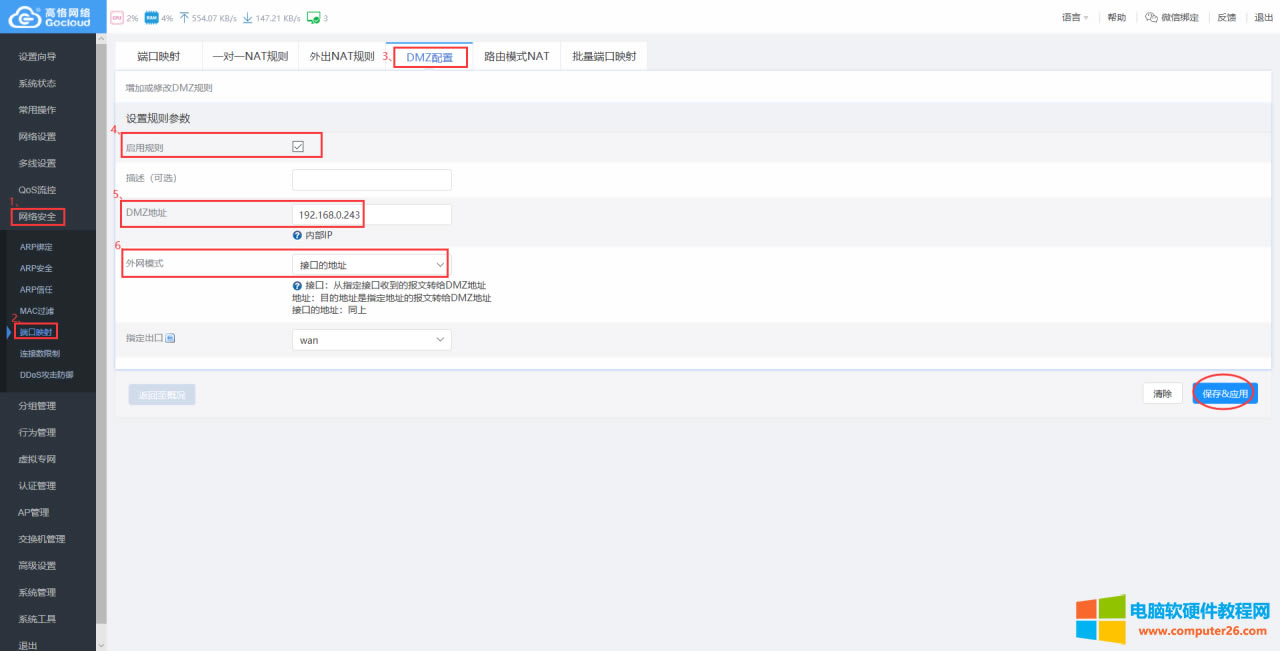Expand the 语言 language dropdown
Screen dimensions: 1280x651
click(x=1074, y=17)
